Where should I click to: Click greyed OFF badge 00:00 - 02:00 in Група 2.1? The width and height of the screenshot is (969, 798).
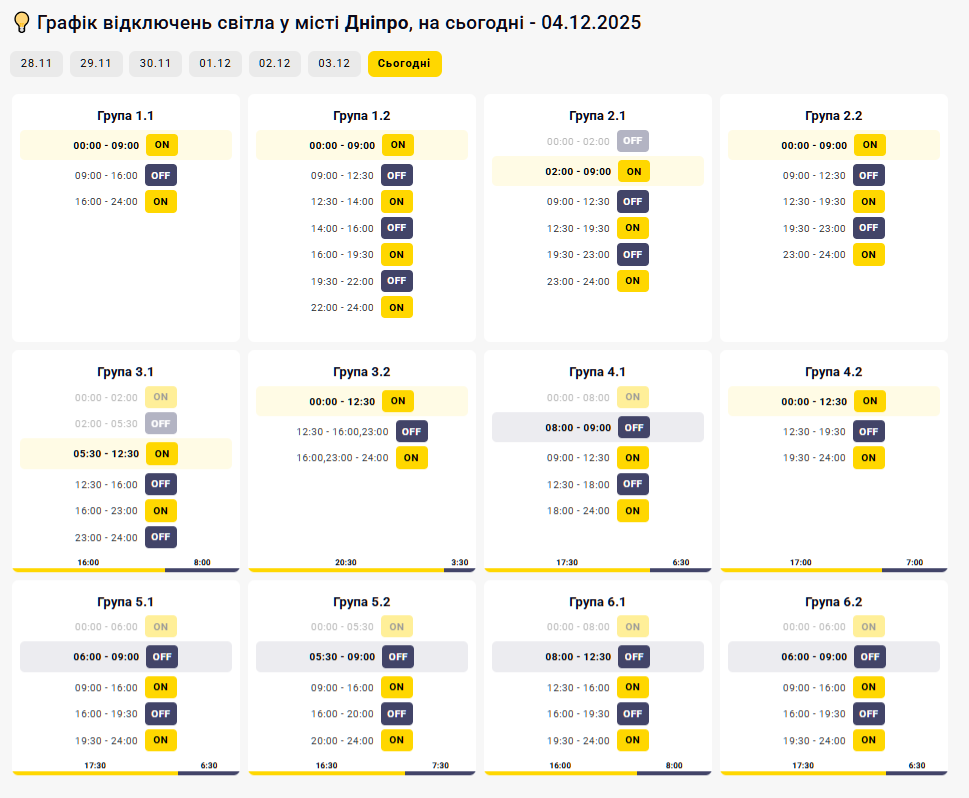(x=633, y=141)
